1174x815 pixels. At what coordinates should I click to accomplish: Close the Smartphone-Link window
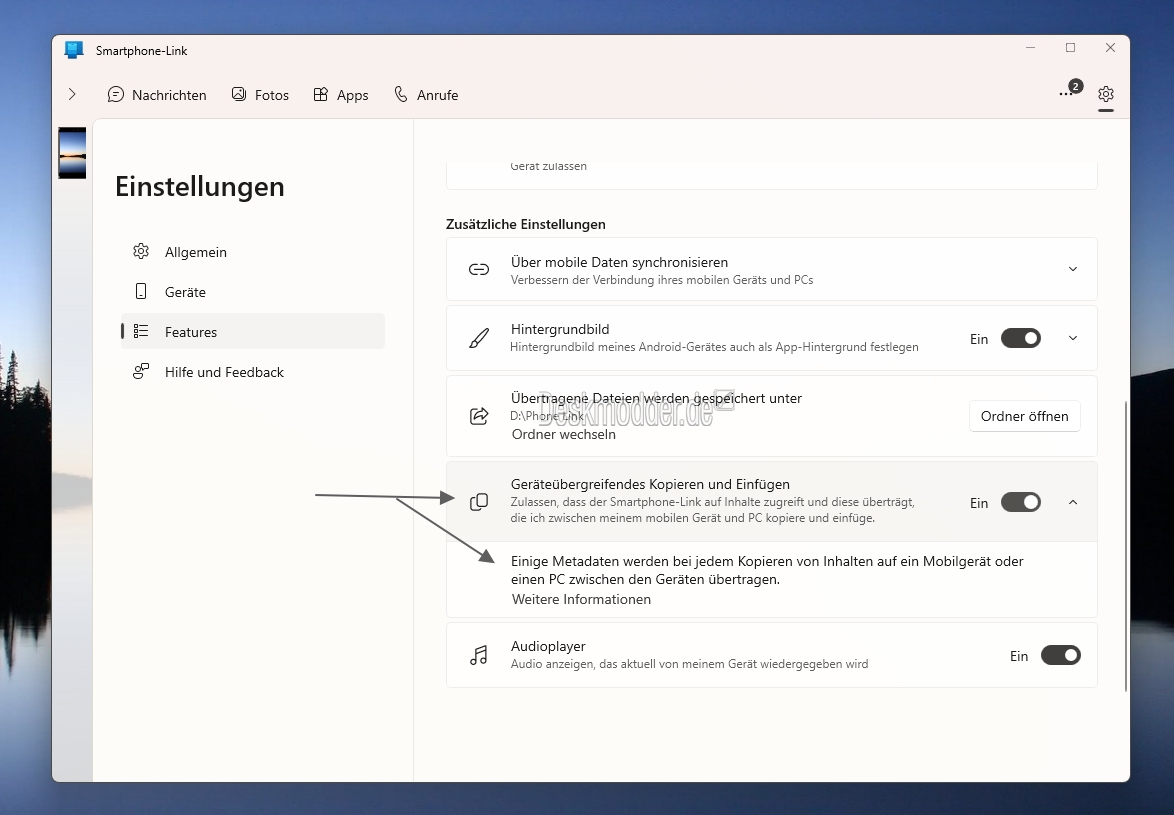point(1110,48)
